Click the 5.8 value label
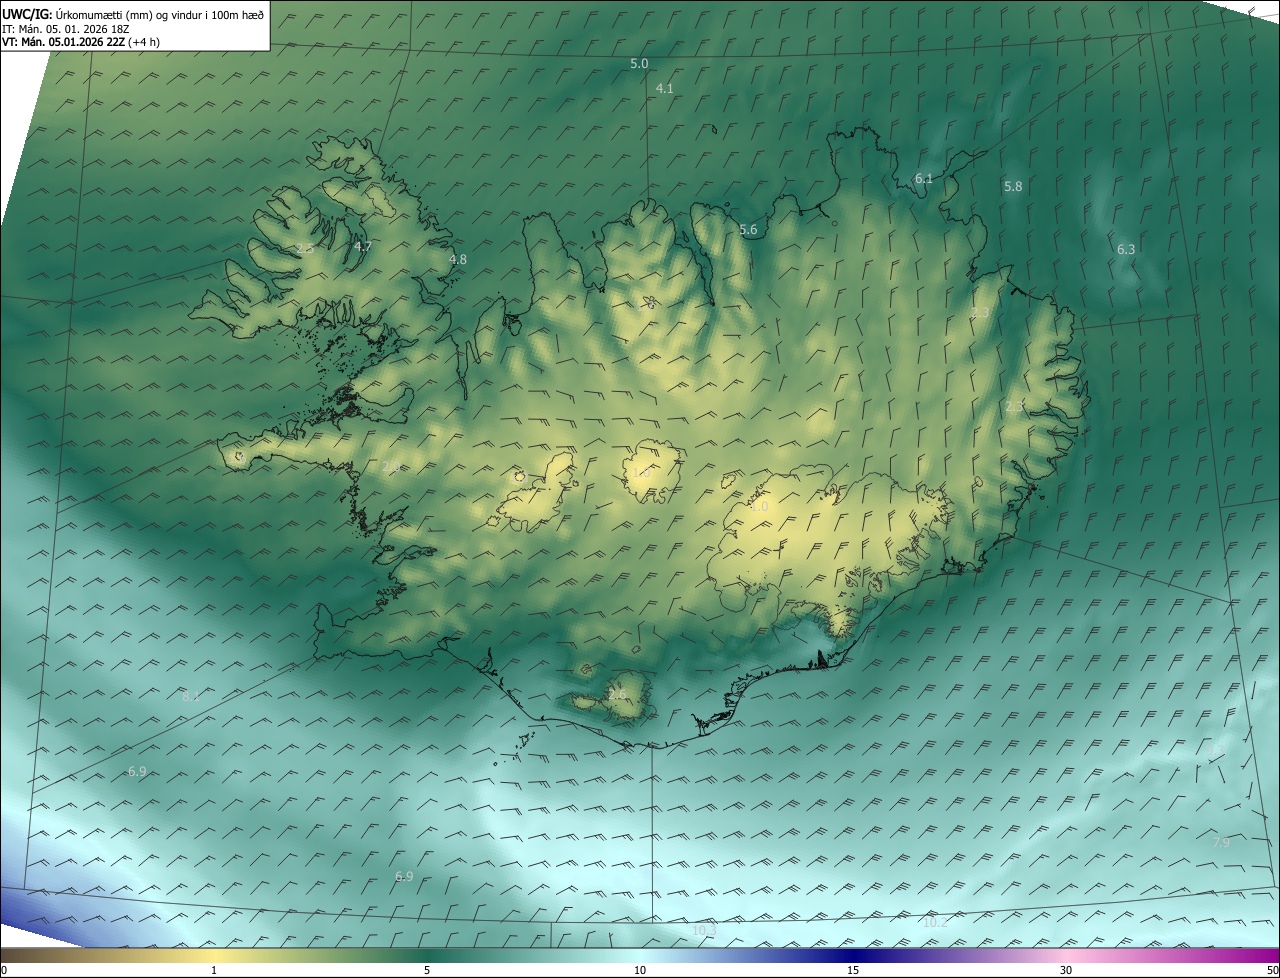 (x=1013, y=186)
